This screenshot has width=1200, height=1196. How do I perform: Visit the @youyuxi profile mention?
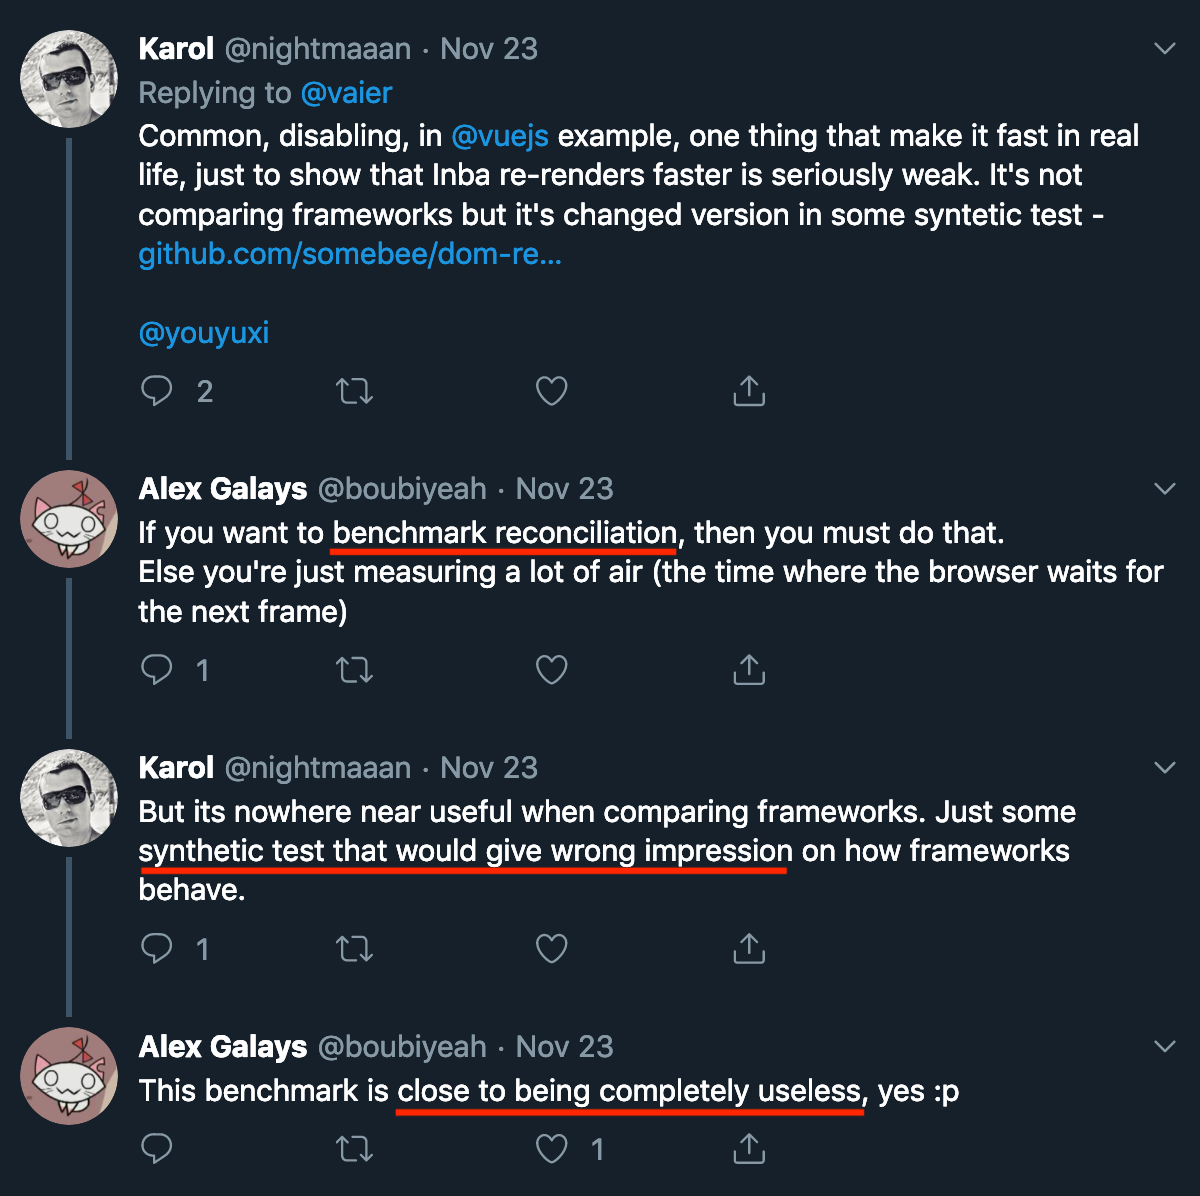coord(204,332)
